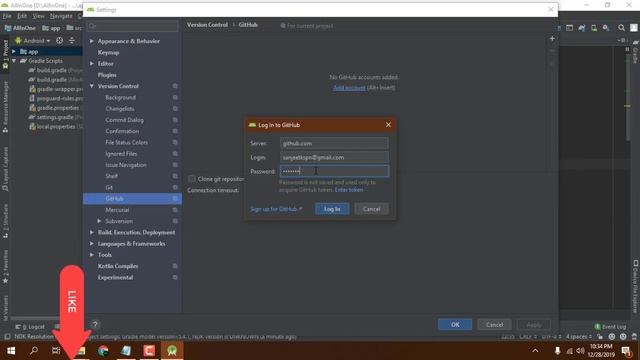Open Android Studio taskbar icon

point(172,351)
